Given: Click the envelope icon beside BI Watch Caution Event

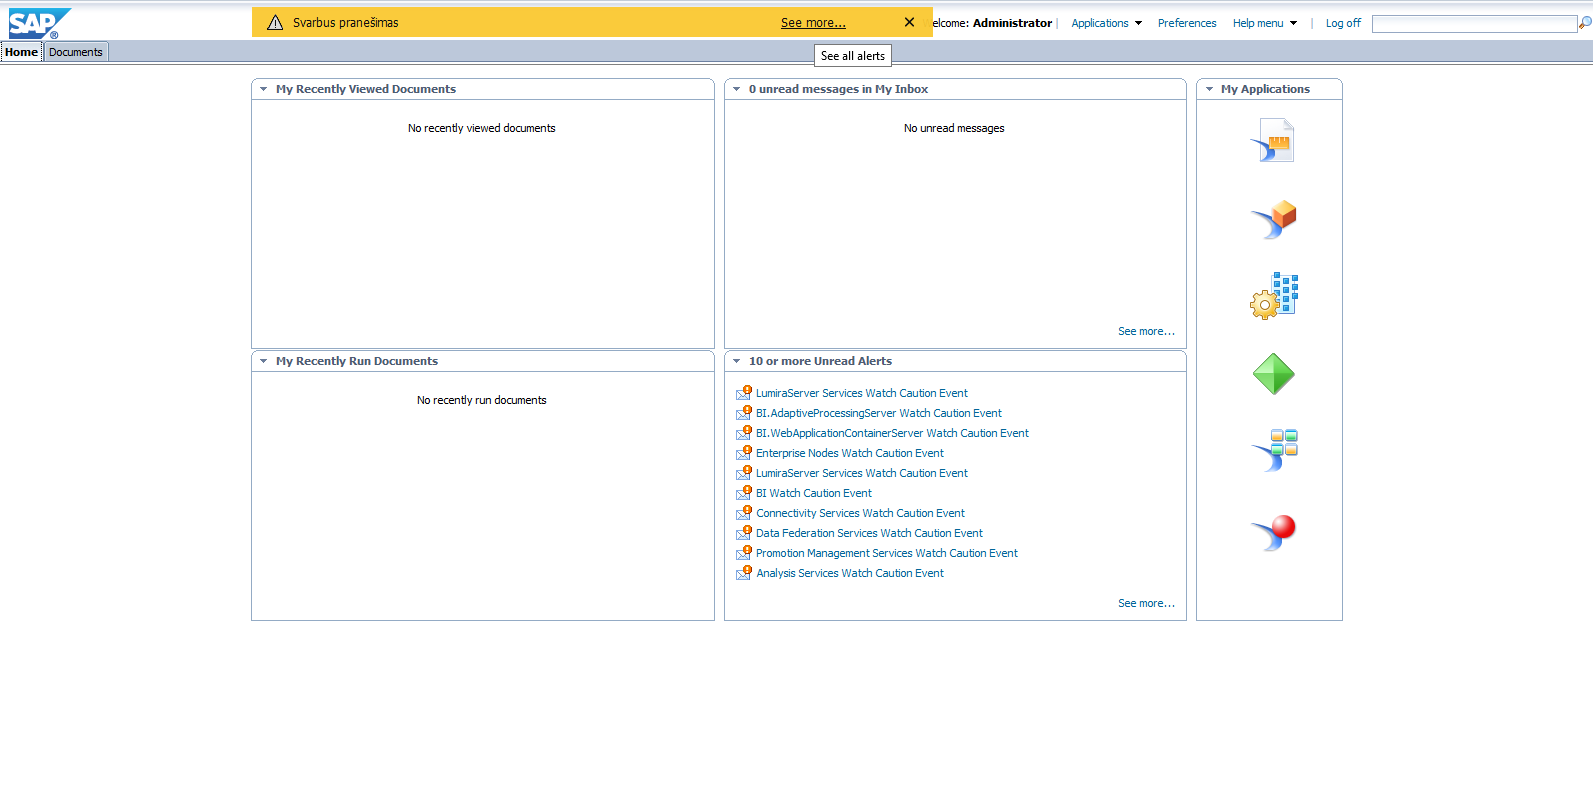Looking at the screenshot, I should pyautogui.click(x=744, y=493).
